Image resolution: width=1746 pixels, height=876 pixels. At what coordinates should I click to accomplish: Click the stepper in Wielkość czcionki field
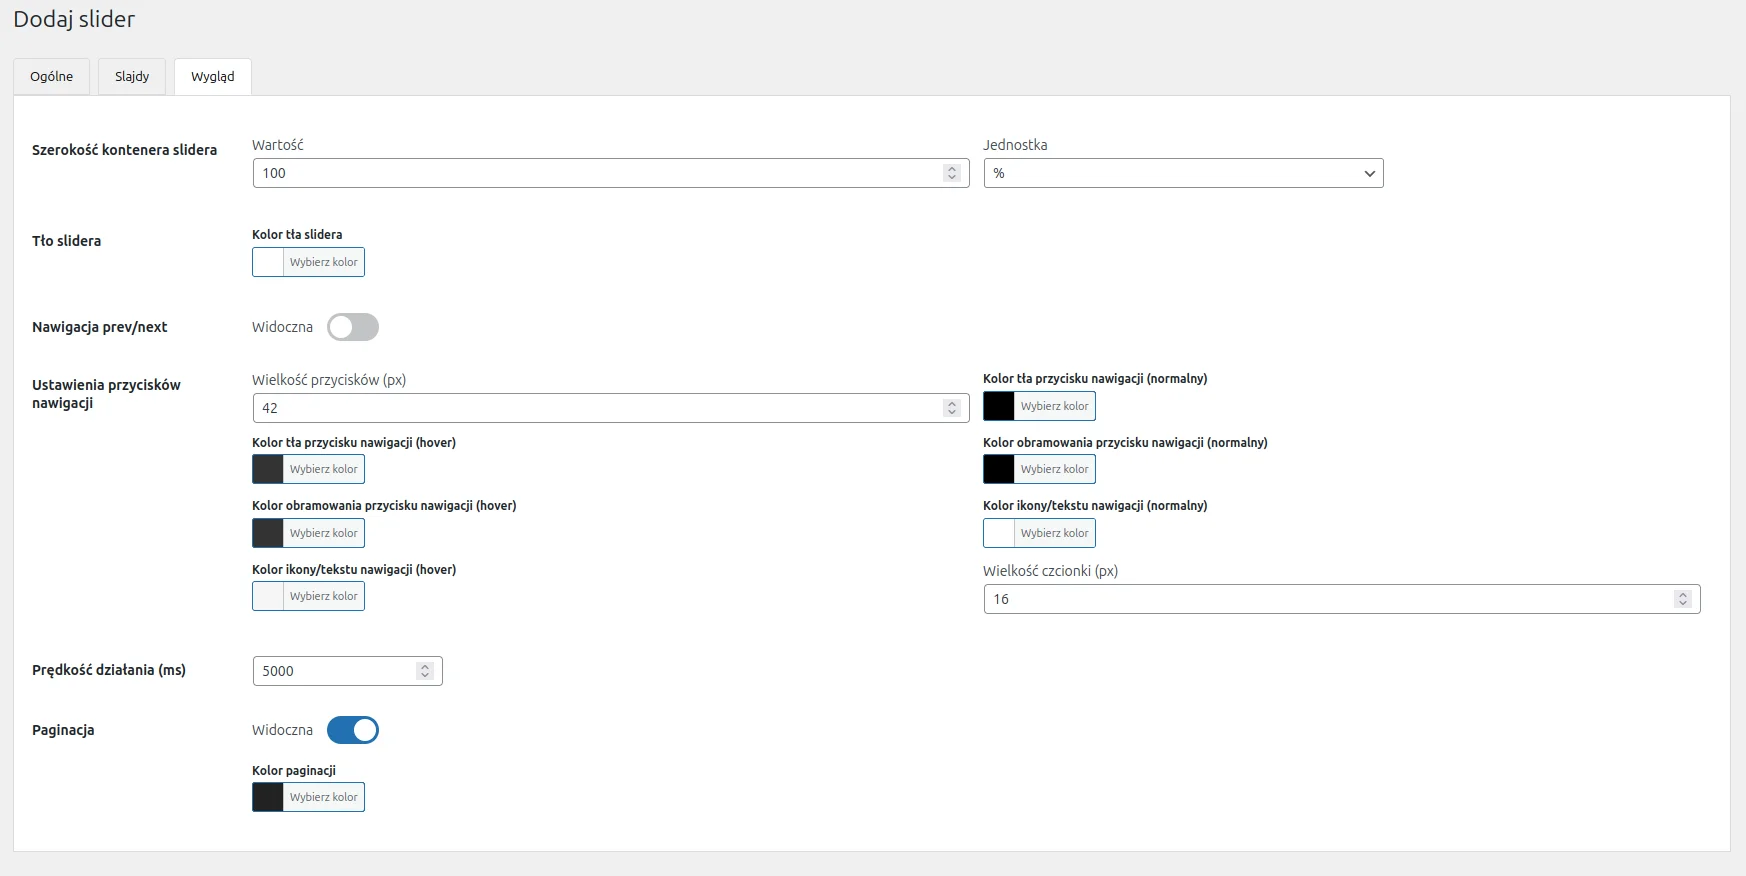(1683, 599)
